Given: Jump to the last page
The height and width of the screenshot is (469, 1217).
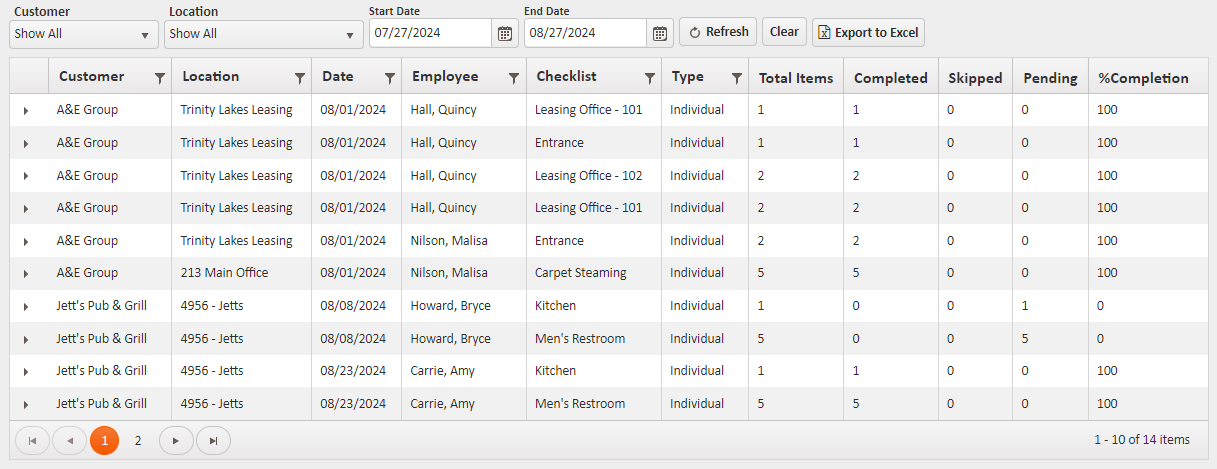Looking at the screenshot, I should (213, 440).
